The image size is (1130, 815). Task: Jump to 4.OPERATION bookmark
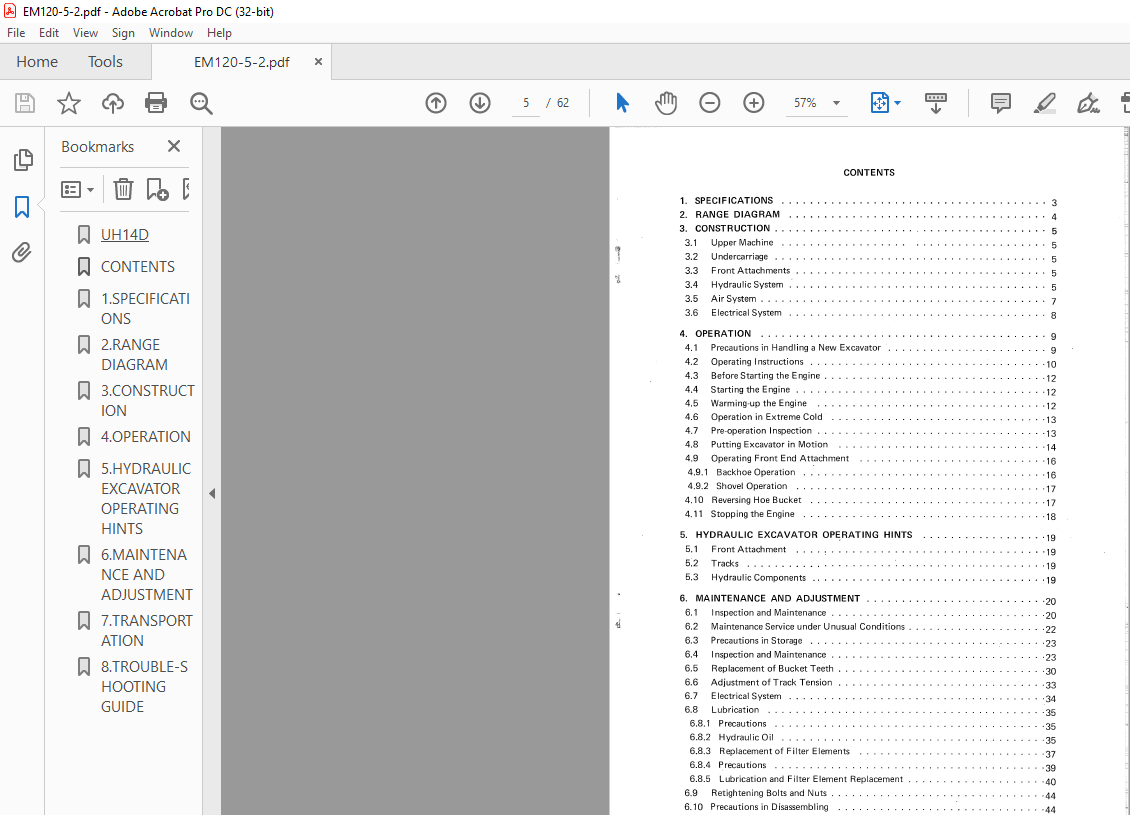[x=146, y=437]
